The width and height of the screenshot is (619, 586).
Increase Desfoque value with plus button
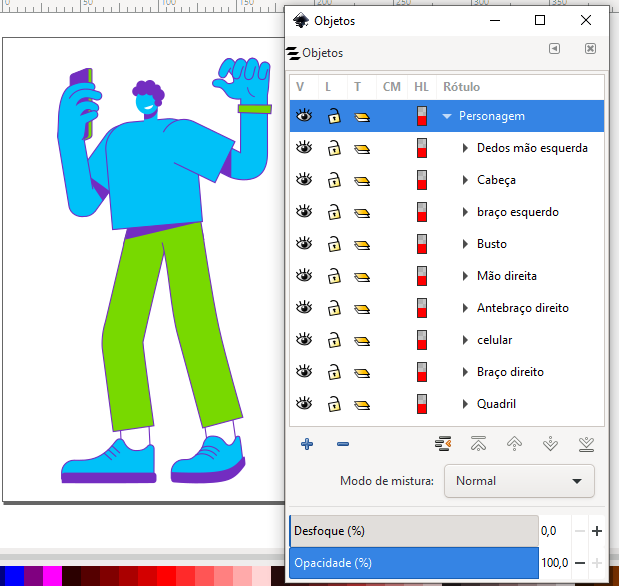click(597, 531)
